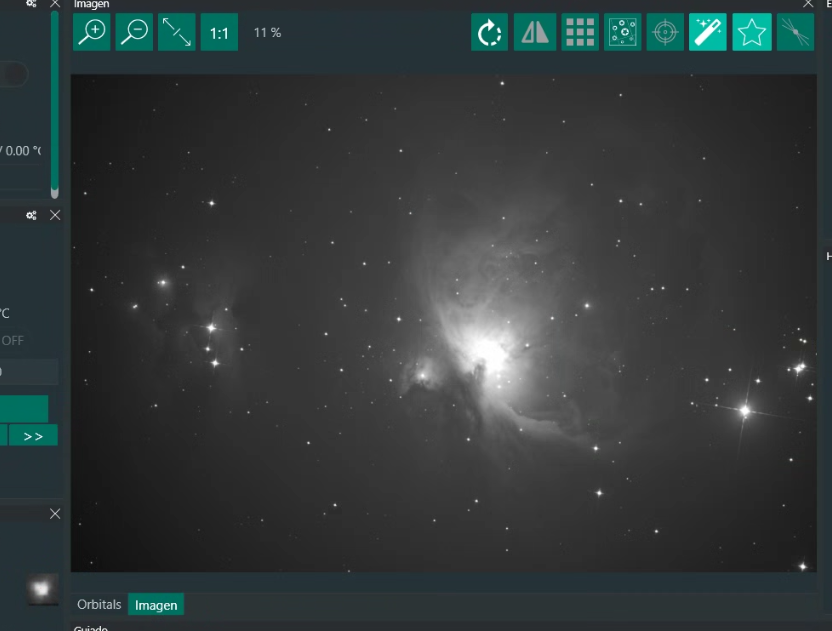Click the star annotation square icon

(622, 32)
